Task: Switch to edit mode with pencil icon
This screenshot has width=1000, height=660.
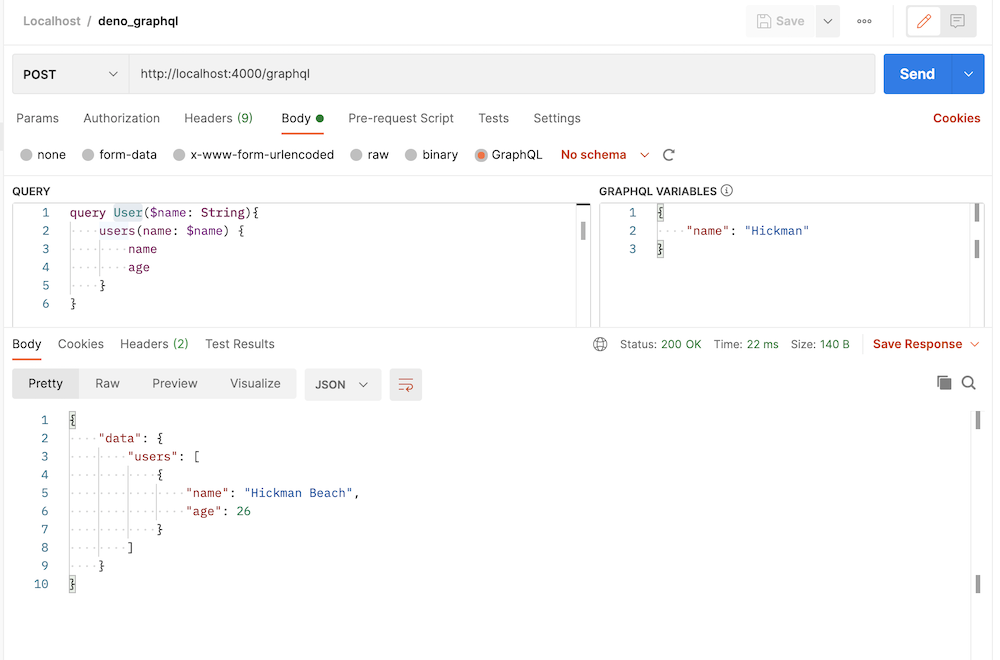Action: [x=923, y=21]
